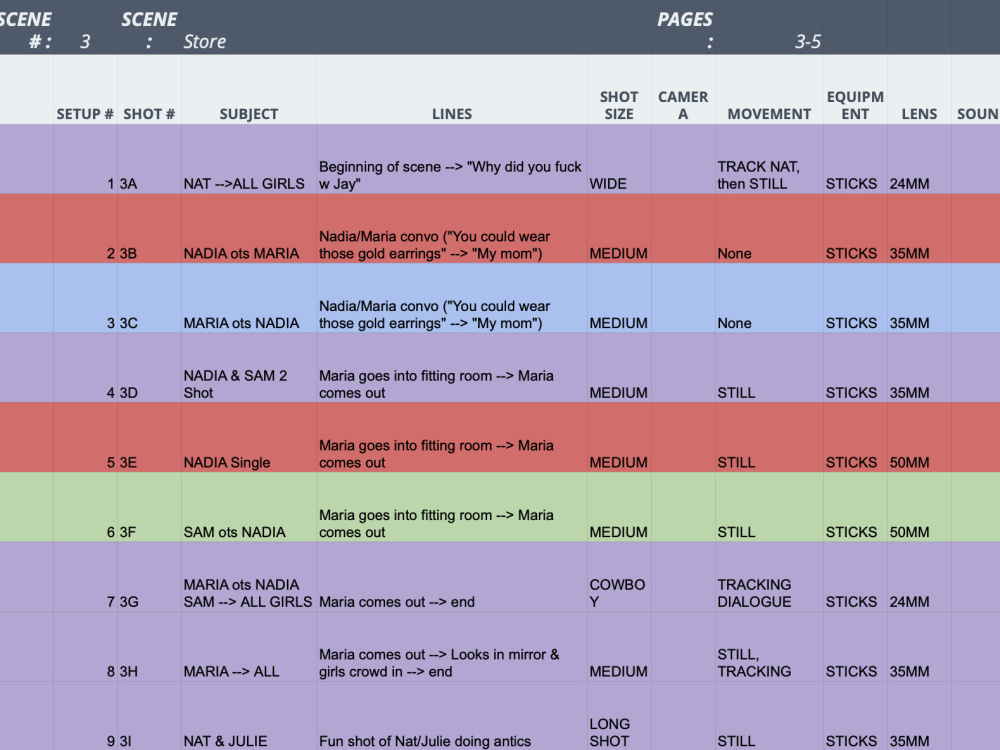This screenshot has height=750, width=1000.
Task: Select shot cell 3B
Action: coord(149,228)
